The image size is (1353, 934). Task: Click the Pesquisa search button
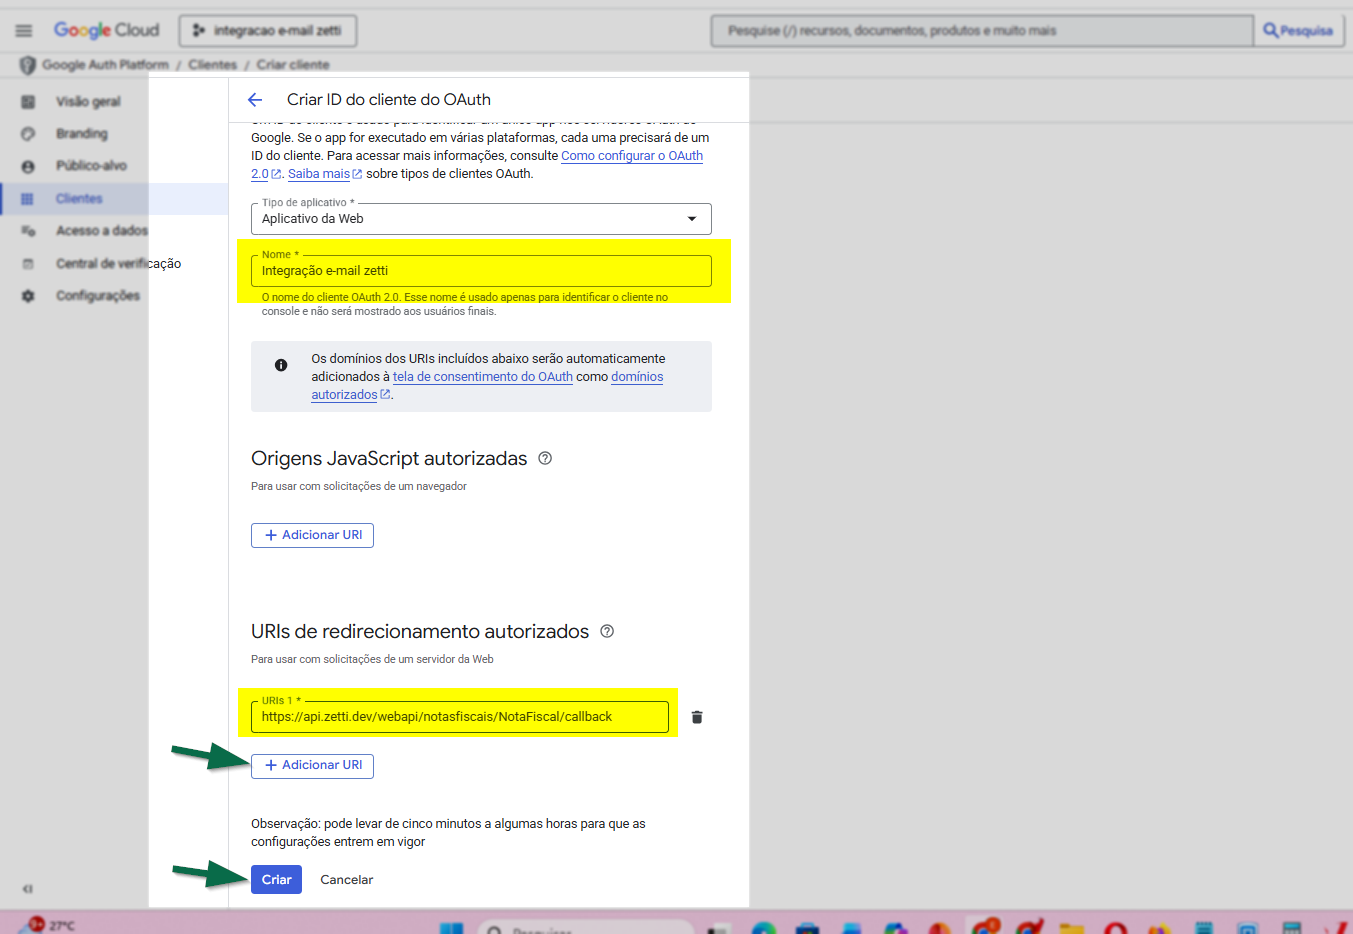pyautogui.click(x=1298, y=31)
